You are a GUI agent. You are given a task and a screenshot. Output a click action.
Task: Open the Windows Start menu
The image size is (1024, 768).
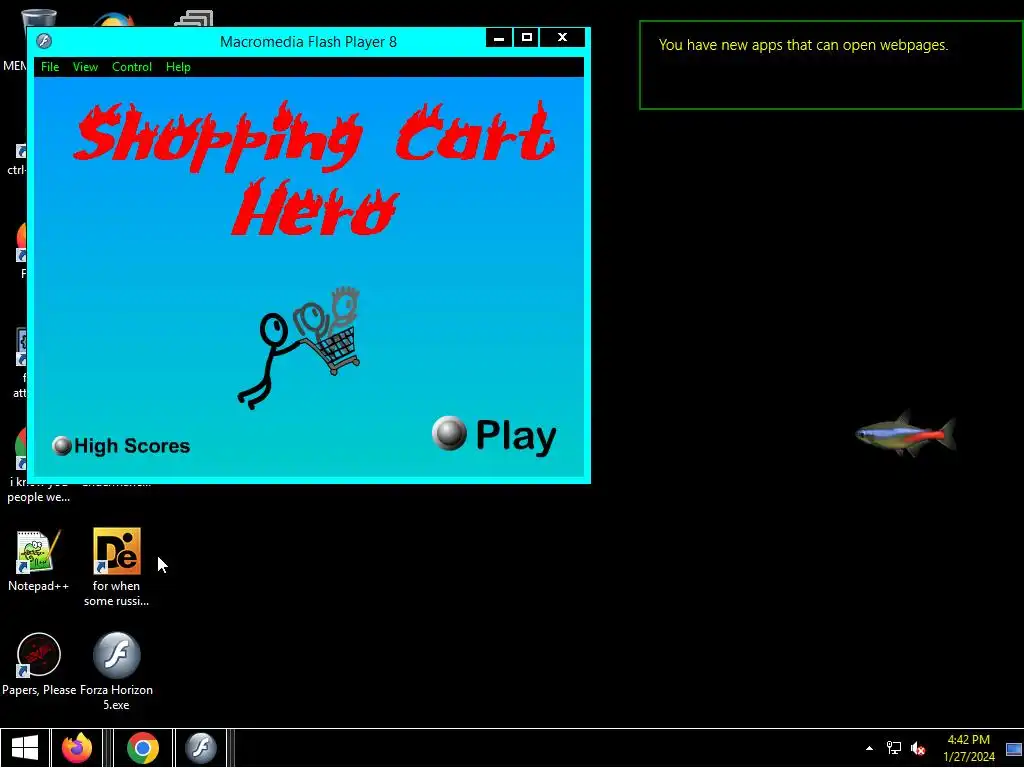[x=25, y=748]
